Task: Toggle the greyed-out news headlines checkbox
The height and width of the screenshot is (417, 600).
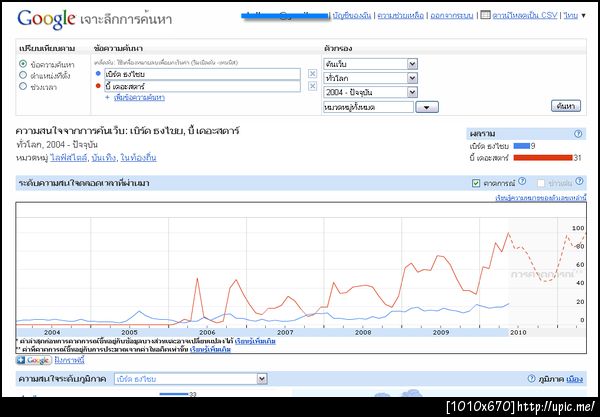Action: click(x=541, y=183)
